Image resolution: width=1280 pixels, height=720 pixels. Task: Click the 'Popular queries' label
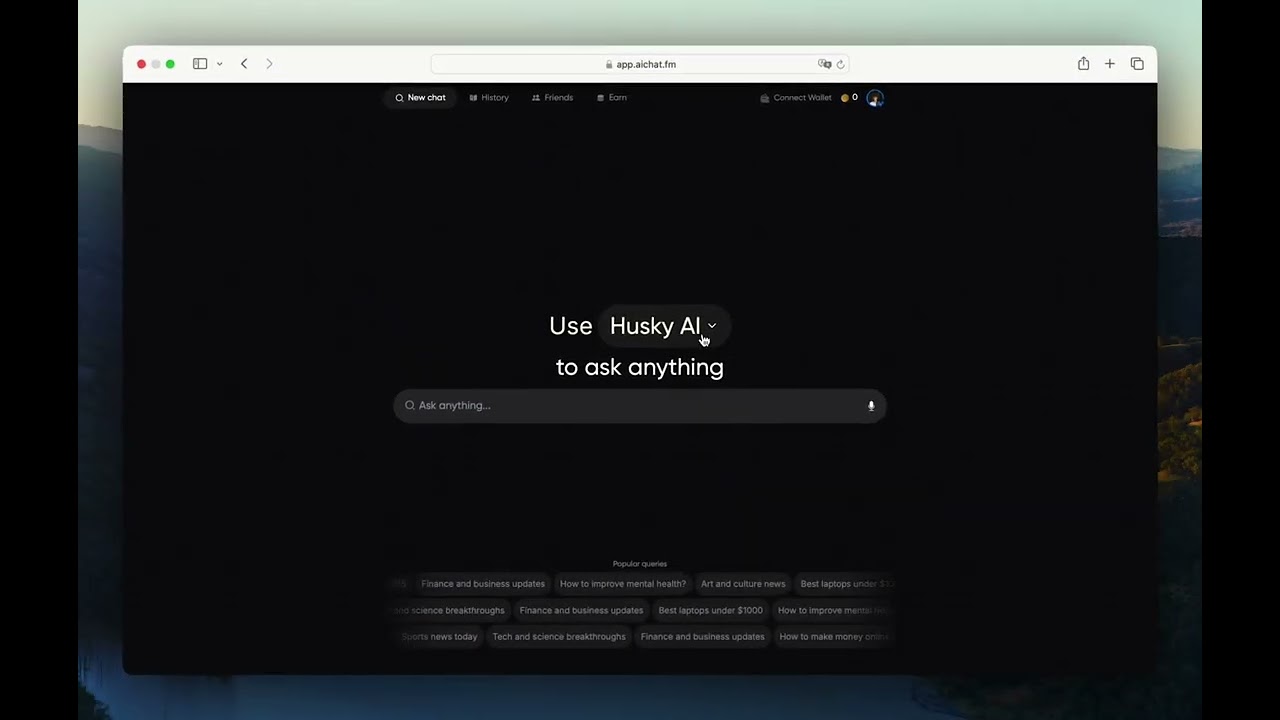(x=640, y=564)
